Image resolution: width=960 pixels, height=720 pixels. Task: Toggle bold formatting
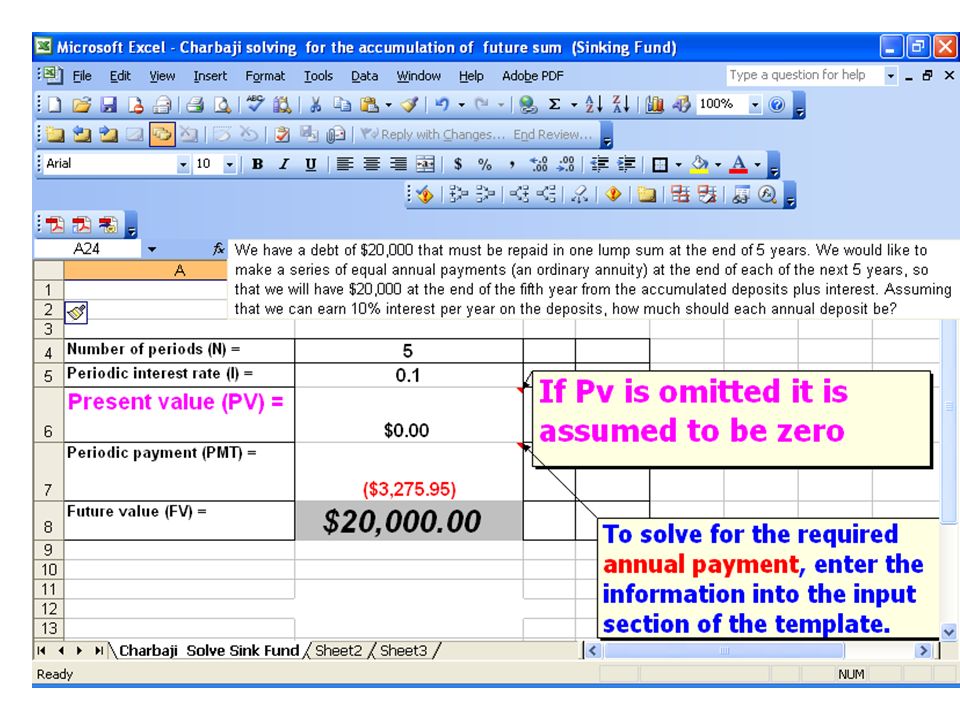pos(257,164)
